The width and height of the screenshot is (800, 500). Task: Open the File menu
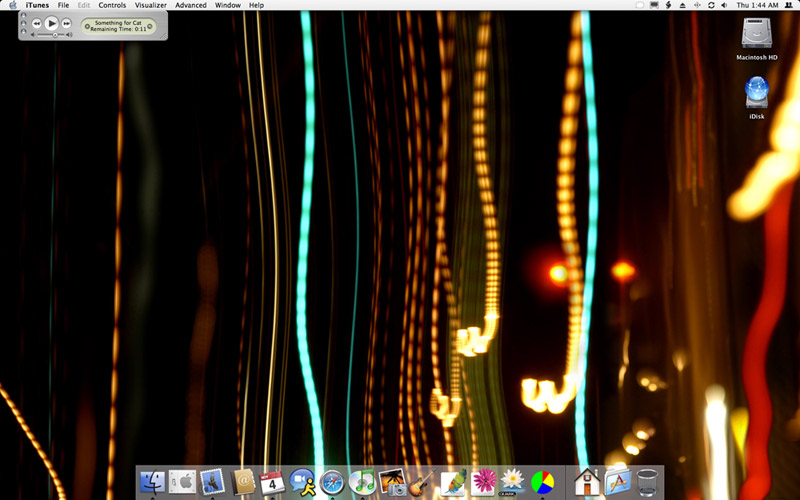point(63,5)
